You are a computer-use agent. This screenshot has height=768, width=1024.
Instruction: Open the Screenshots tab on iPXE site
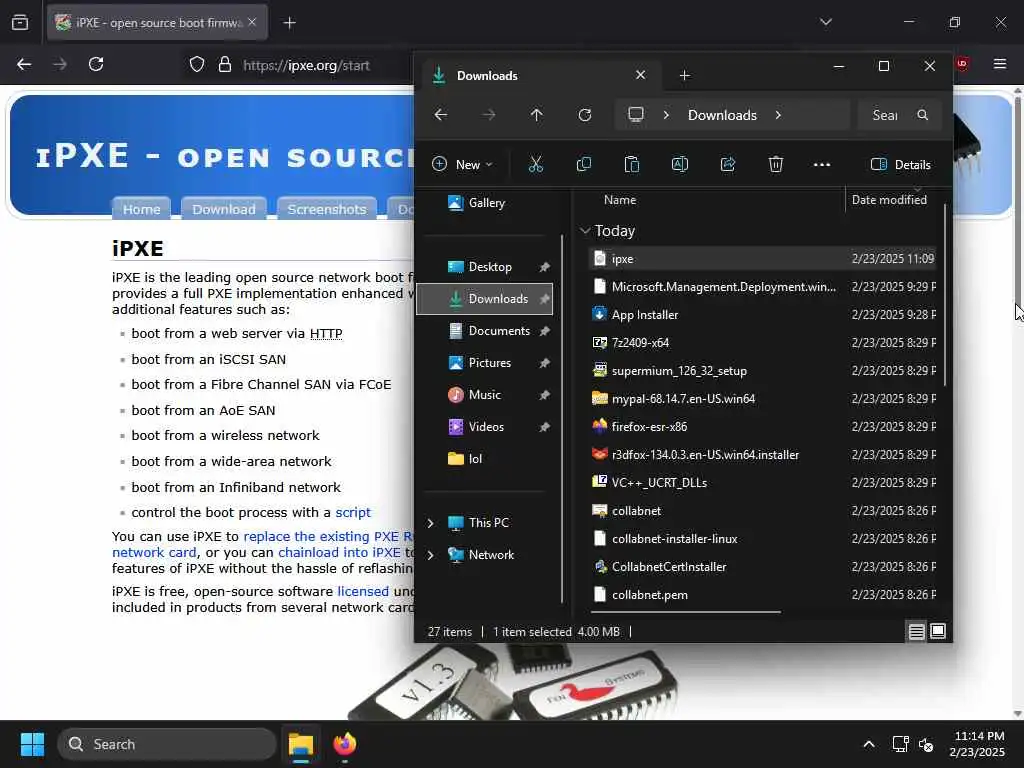tap(327, 209)
